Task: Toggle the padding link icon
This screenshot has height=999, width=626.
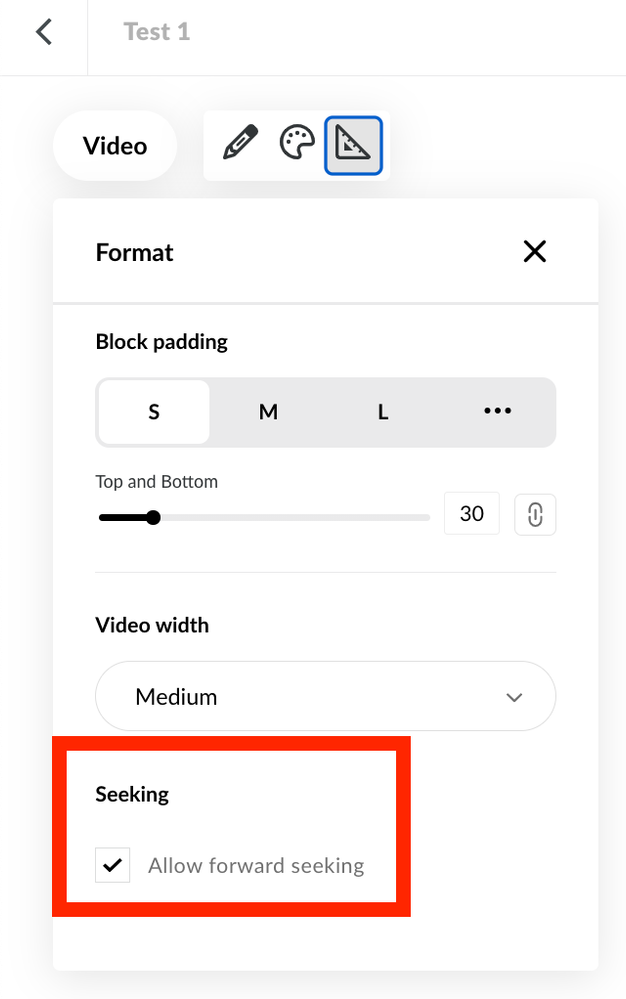Action: [x=535, y=514]
